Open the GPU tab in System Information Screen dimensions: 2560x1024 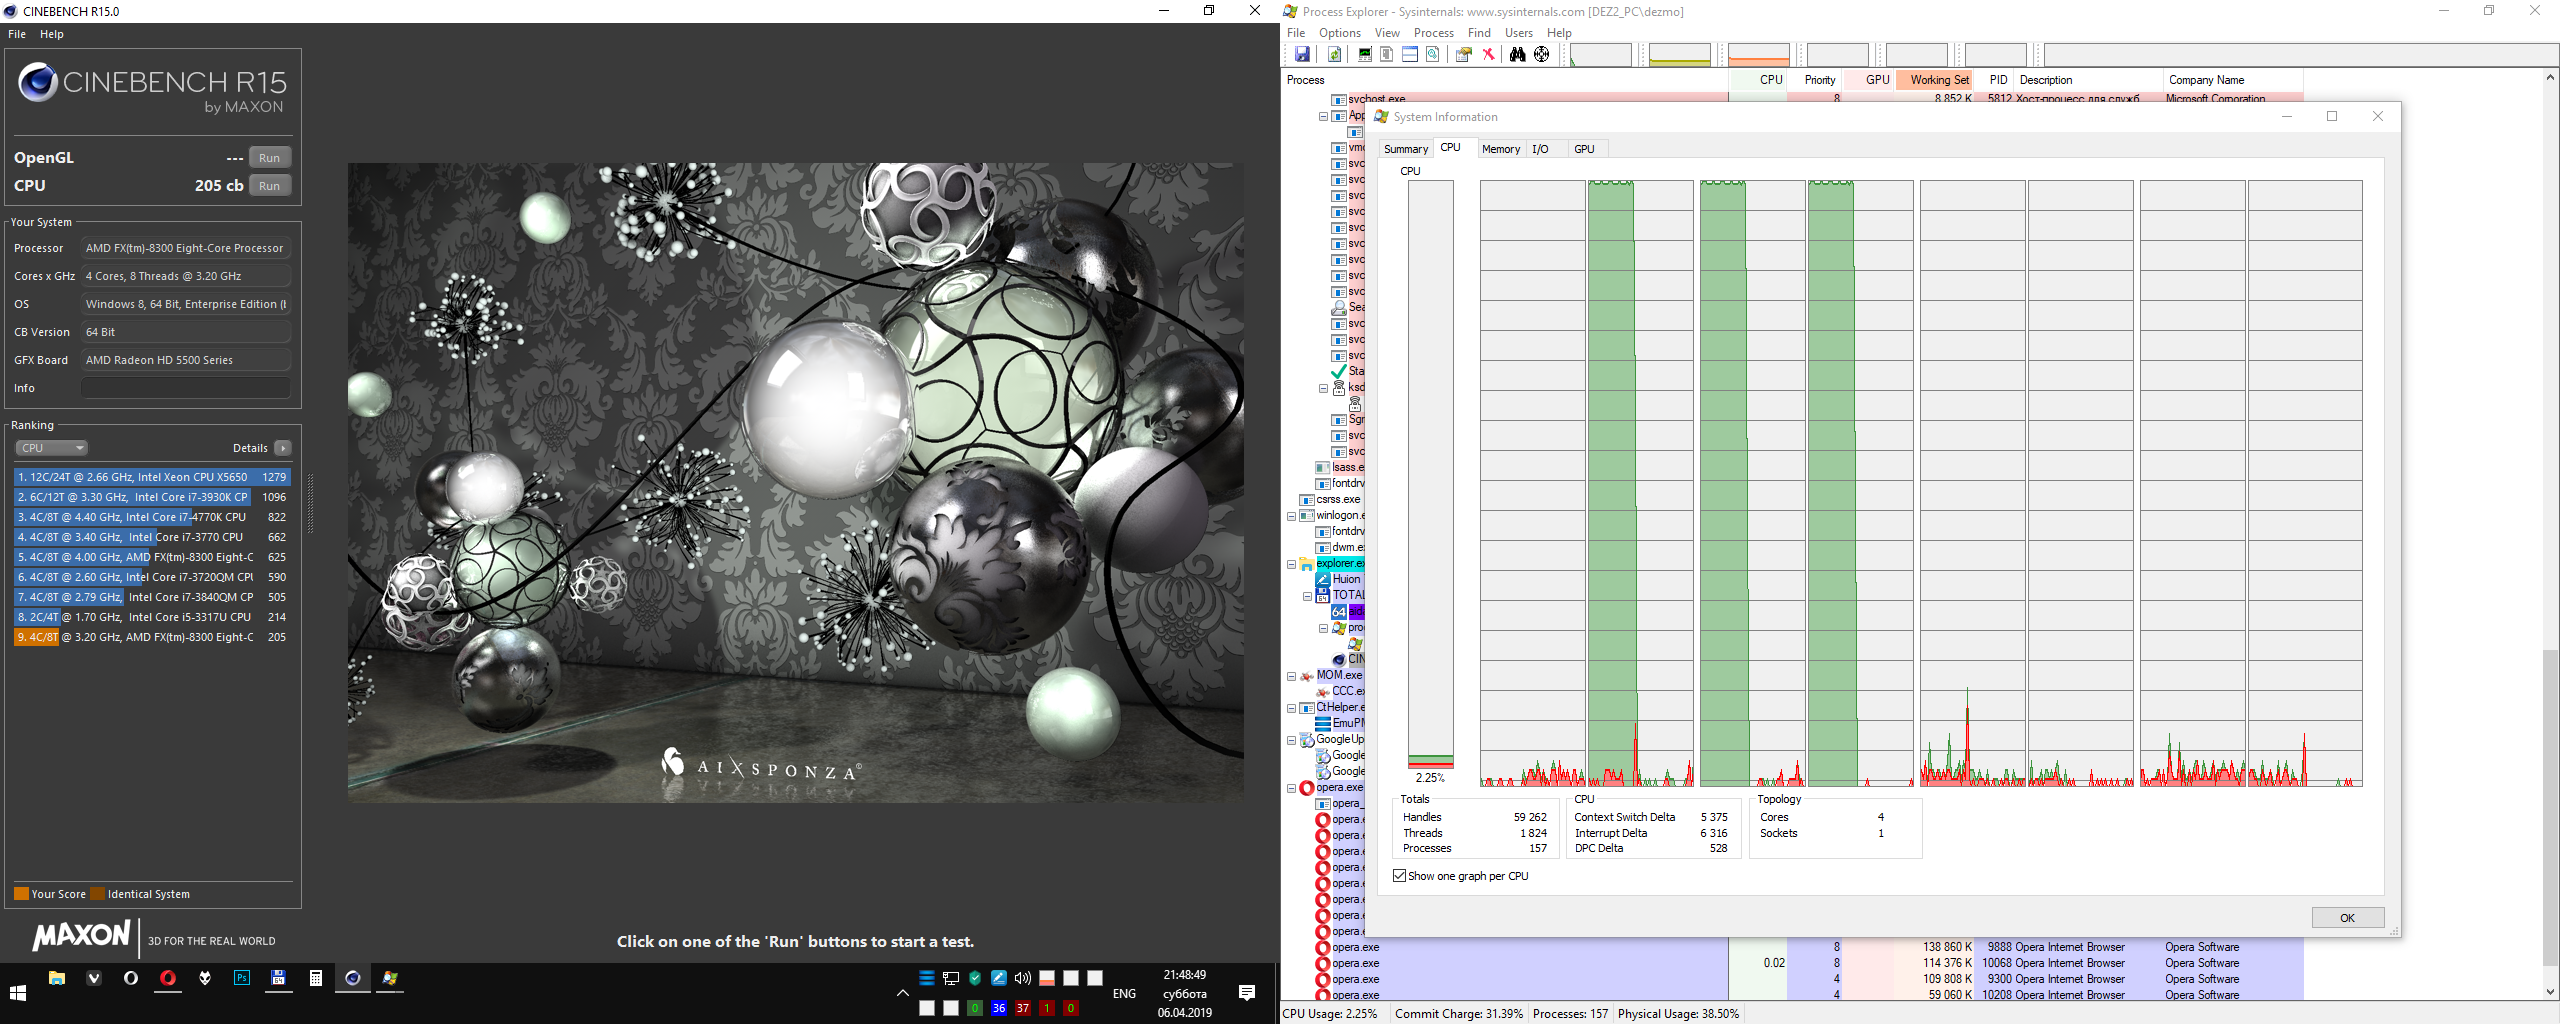coord(1584,149)
